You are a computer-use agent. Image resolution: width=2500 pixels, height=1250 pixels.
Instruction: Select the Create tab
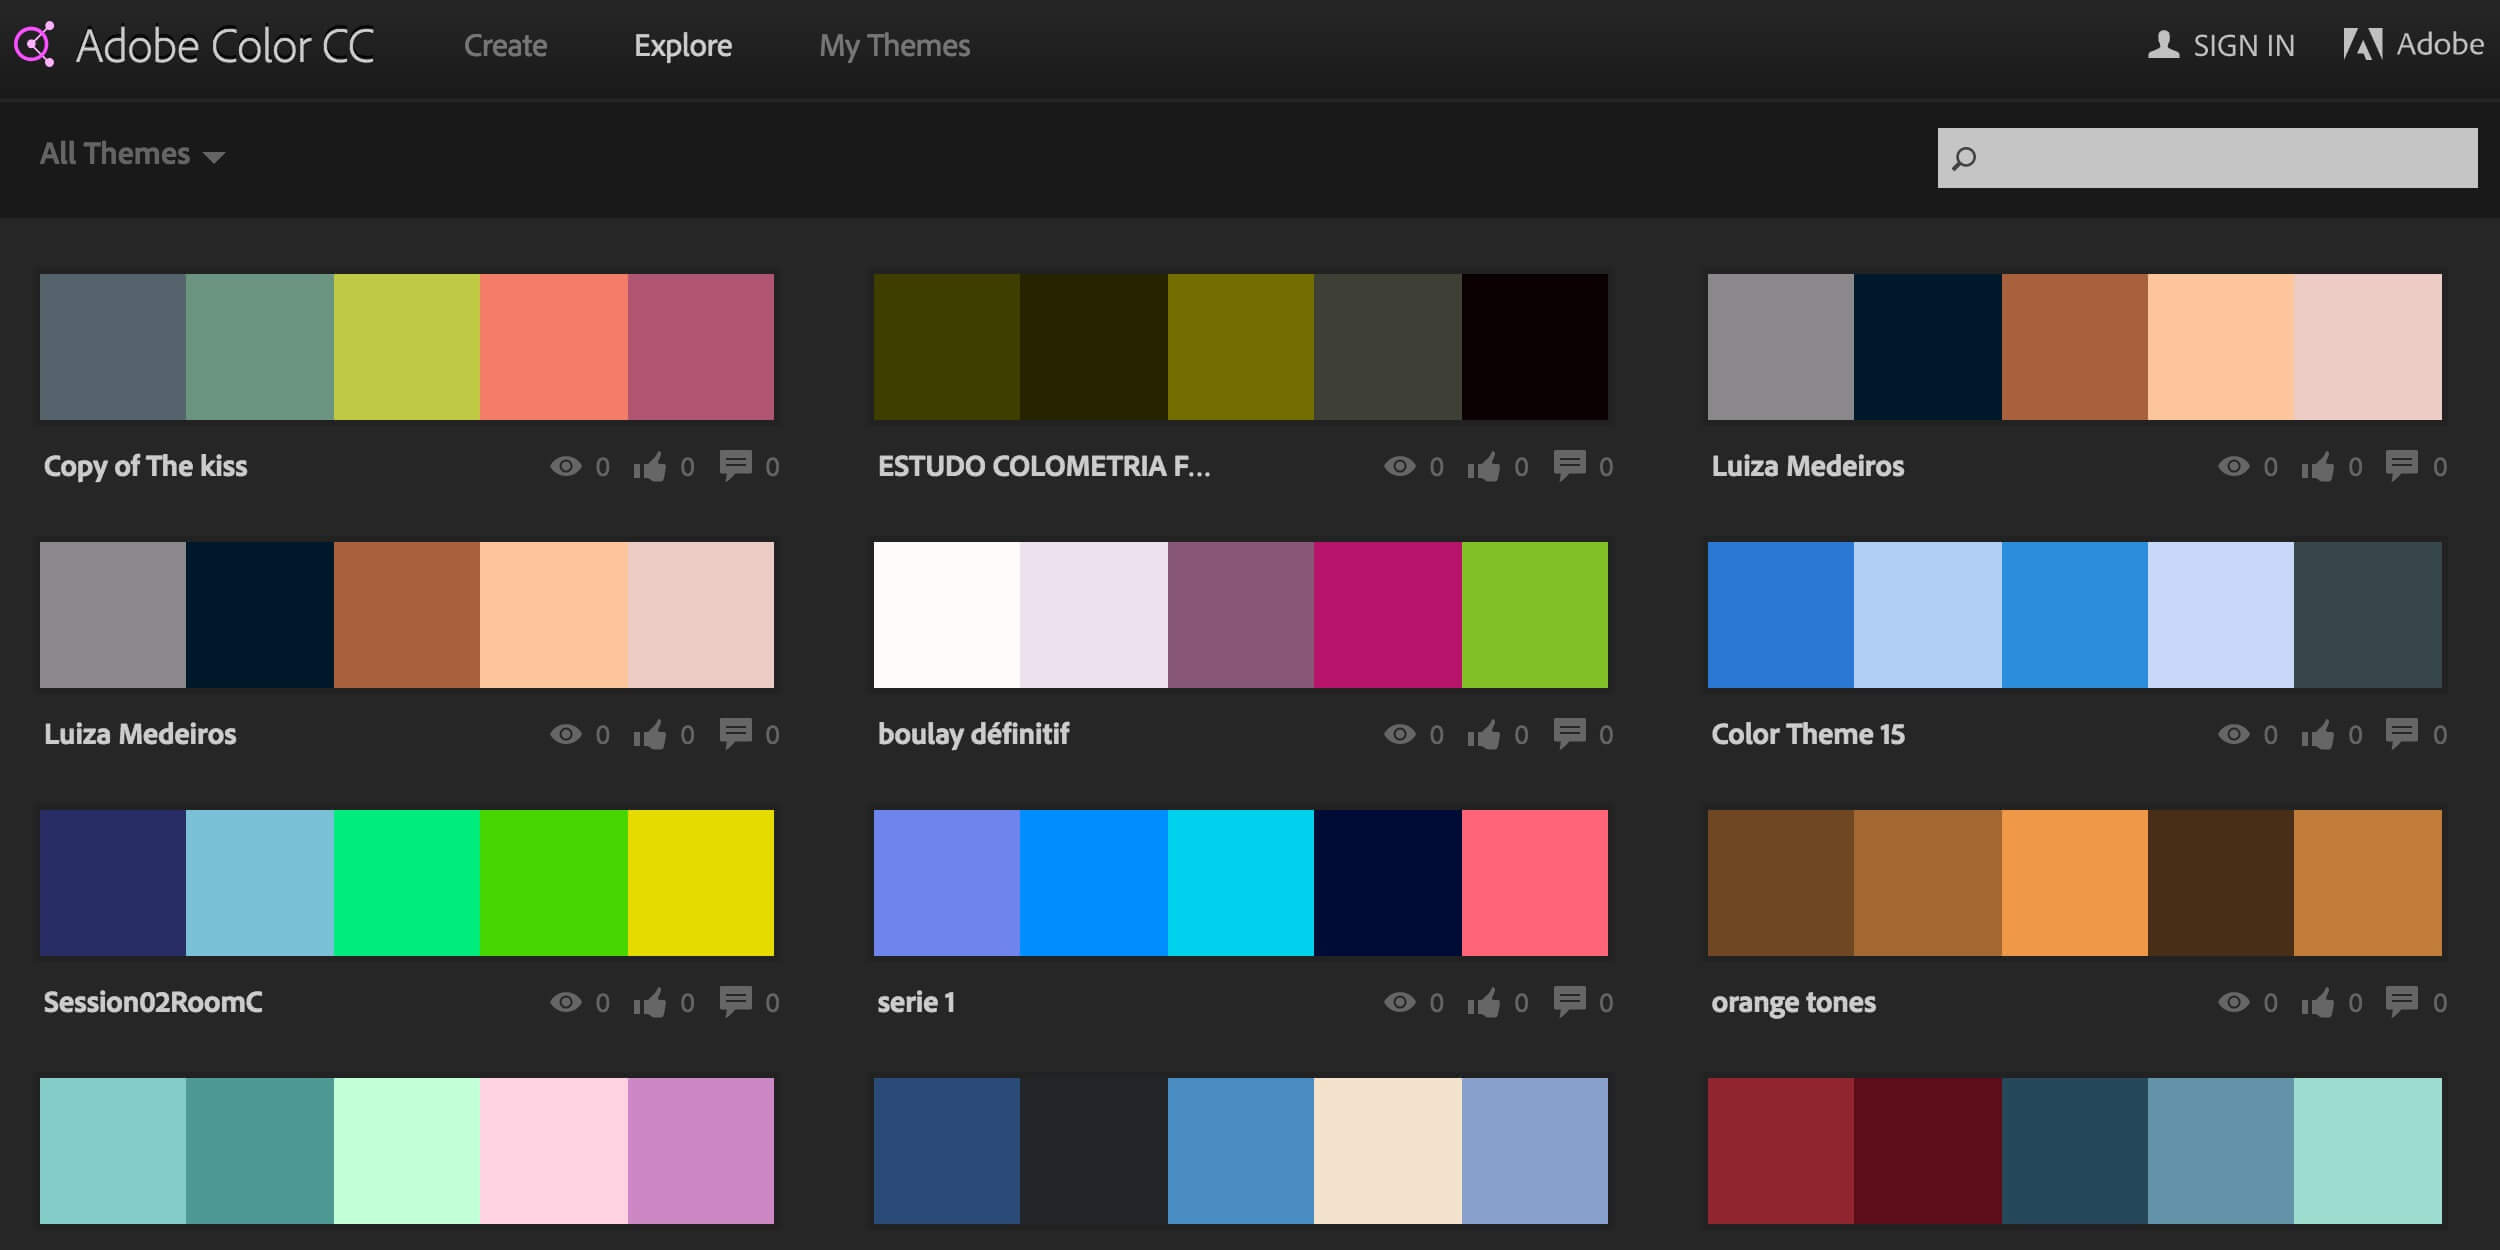point(507,46)
